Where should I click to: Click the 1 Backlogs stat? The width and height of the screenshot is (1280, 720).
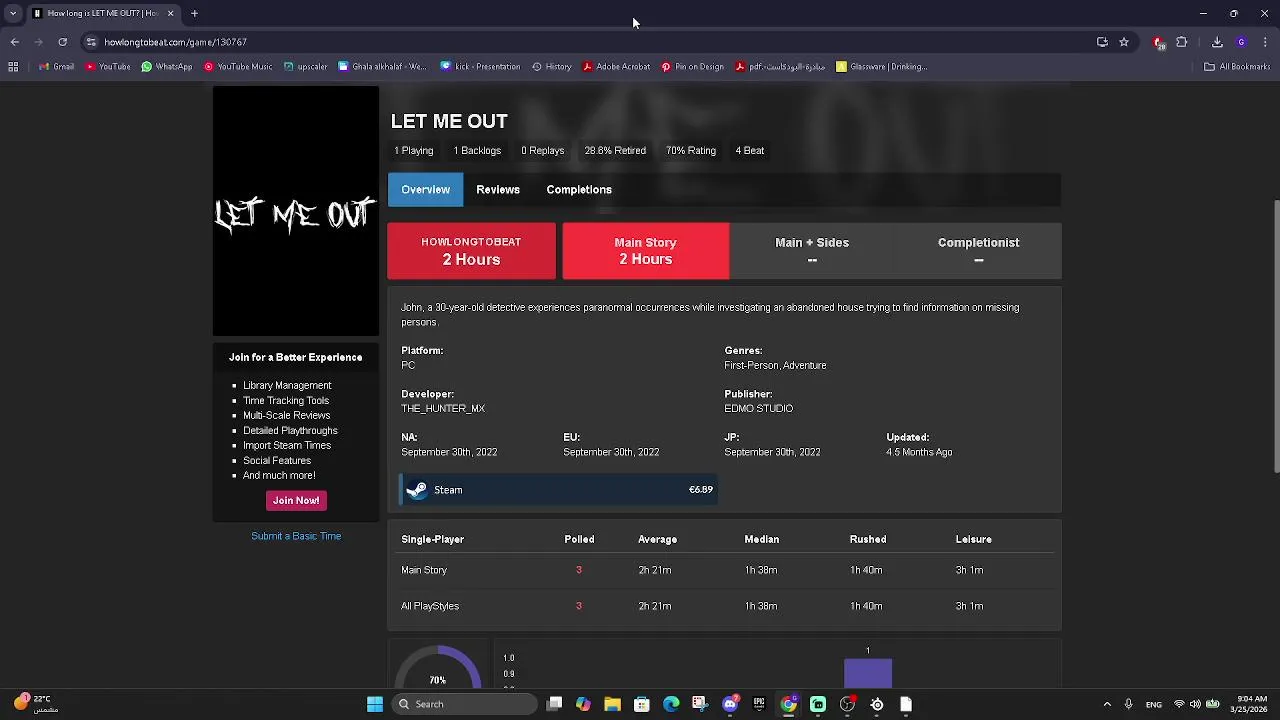(477, 151)
